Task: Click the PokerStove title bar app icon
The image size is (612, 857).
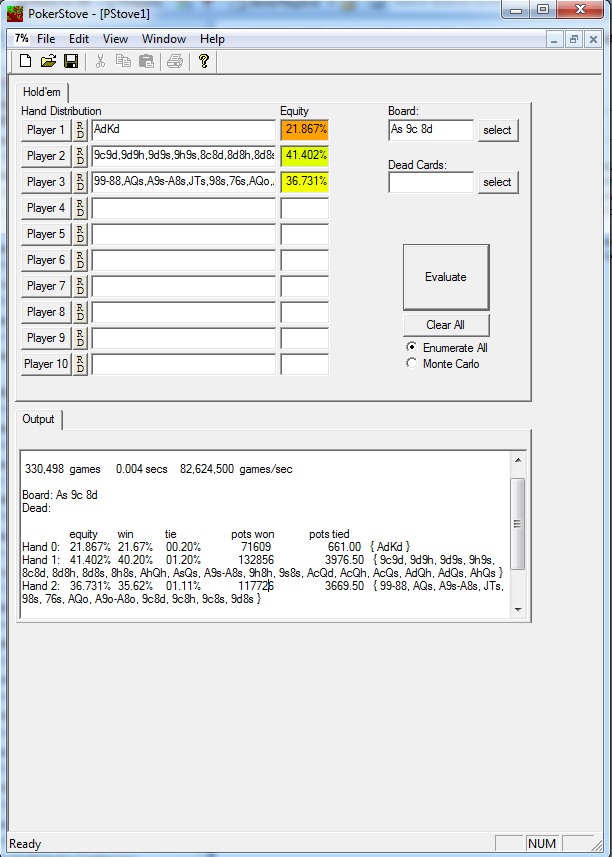Action: [x=15, y=13]
